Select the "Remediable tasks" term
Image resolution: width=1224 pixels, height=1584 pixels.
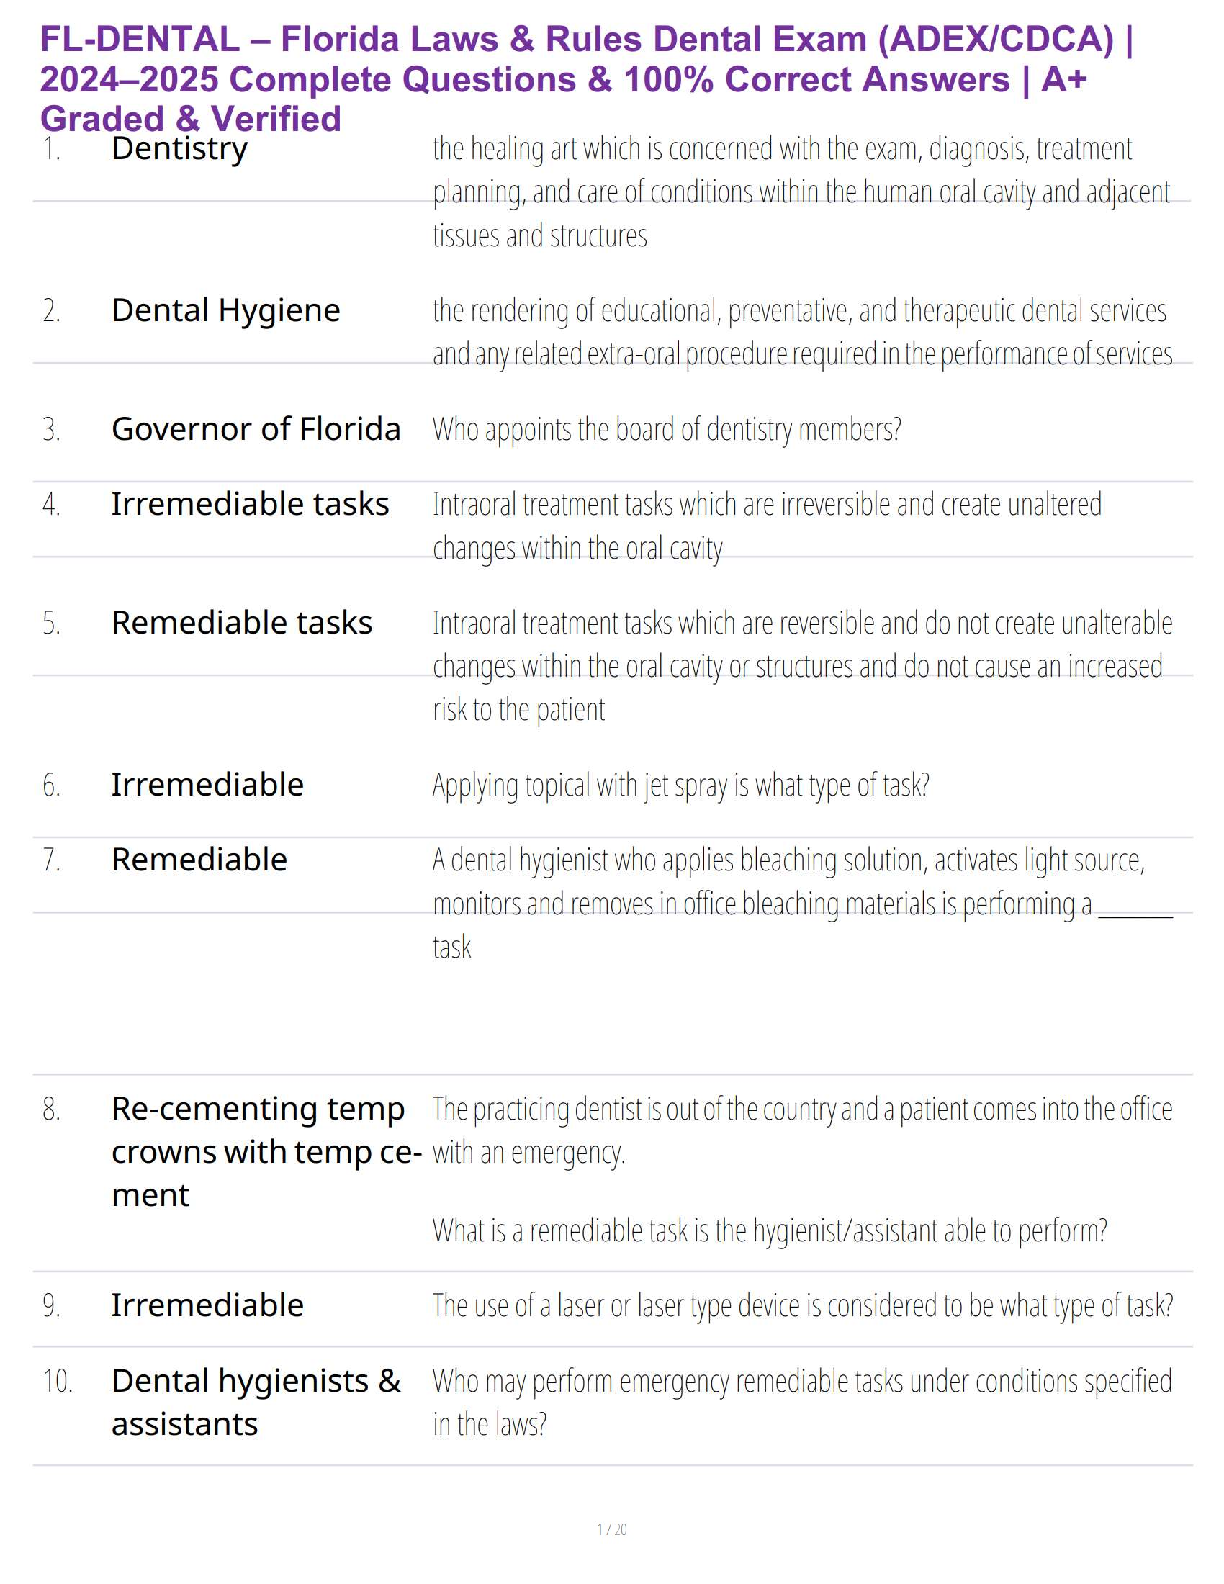242,623
